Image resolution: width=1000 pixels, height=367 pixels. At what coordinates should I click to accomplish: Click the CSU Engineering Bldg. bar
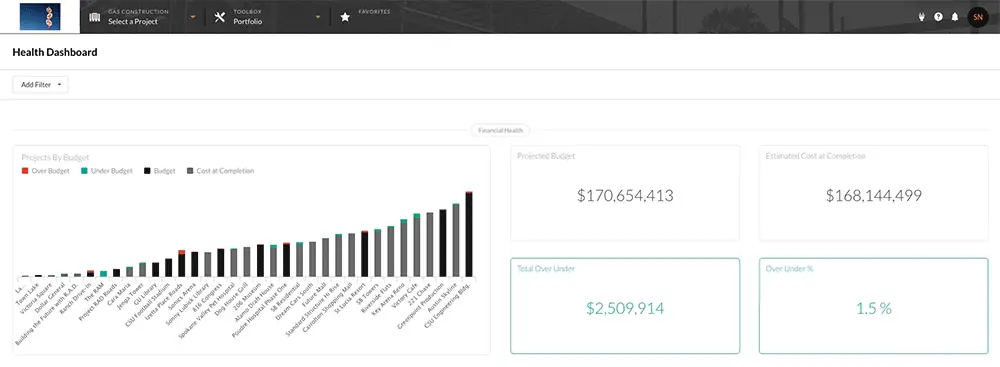469,234
